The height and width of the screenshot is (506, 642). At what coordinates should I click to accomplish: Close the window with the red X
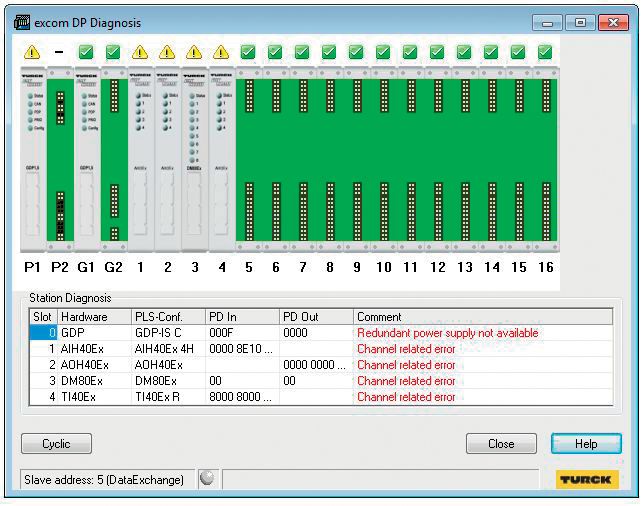point(613,23)
